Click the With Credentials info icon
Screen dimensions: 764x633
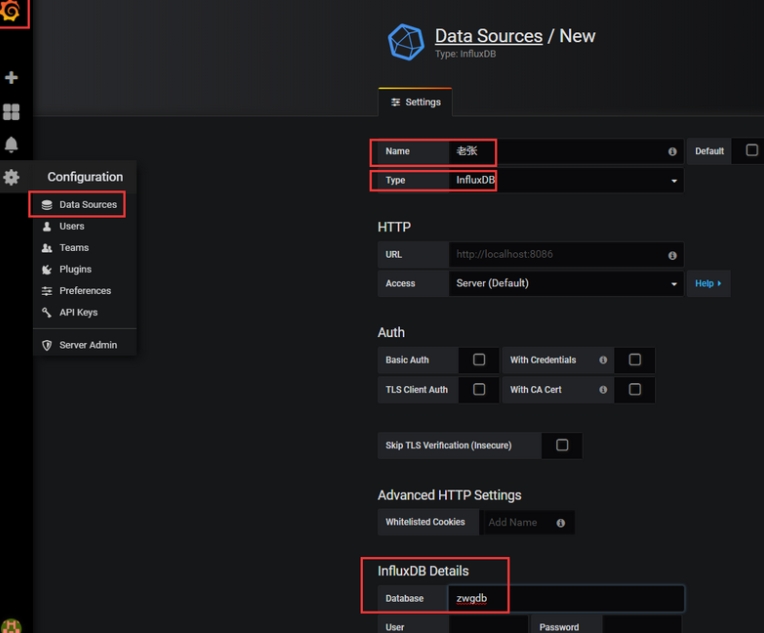(603, 360)
